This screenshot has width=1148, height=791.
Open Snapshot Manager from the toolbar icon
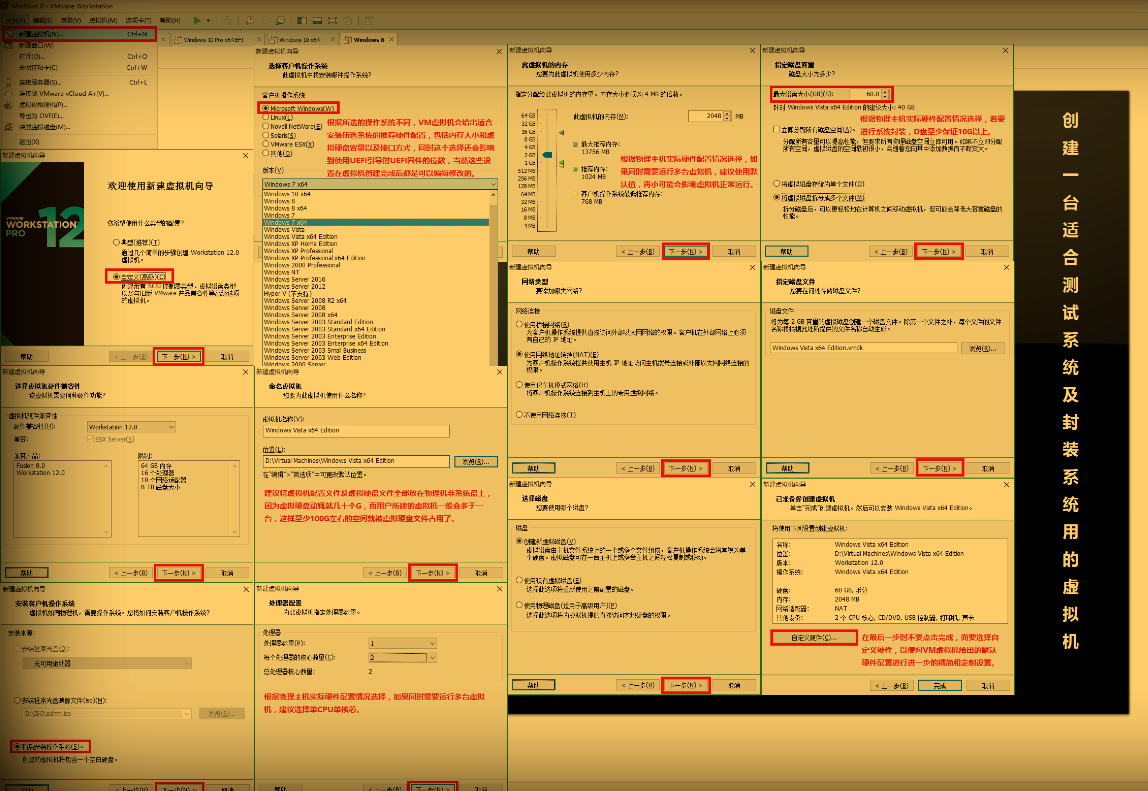(x=281, y=20)
